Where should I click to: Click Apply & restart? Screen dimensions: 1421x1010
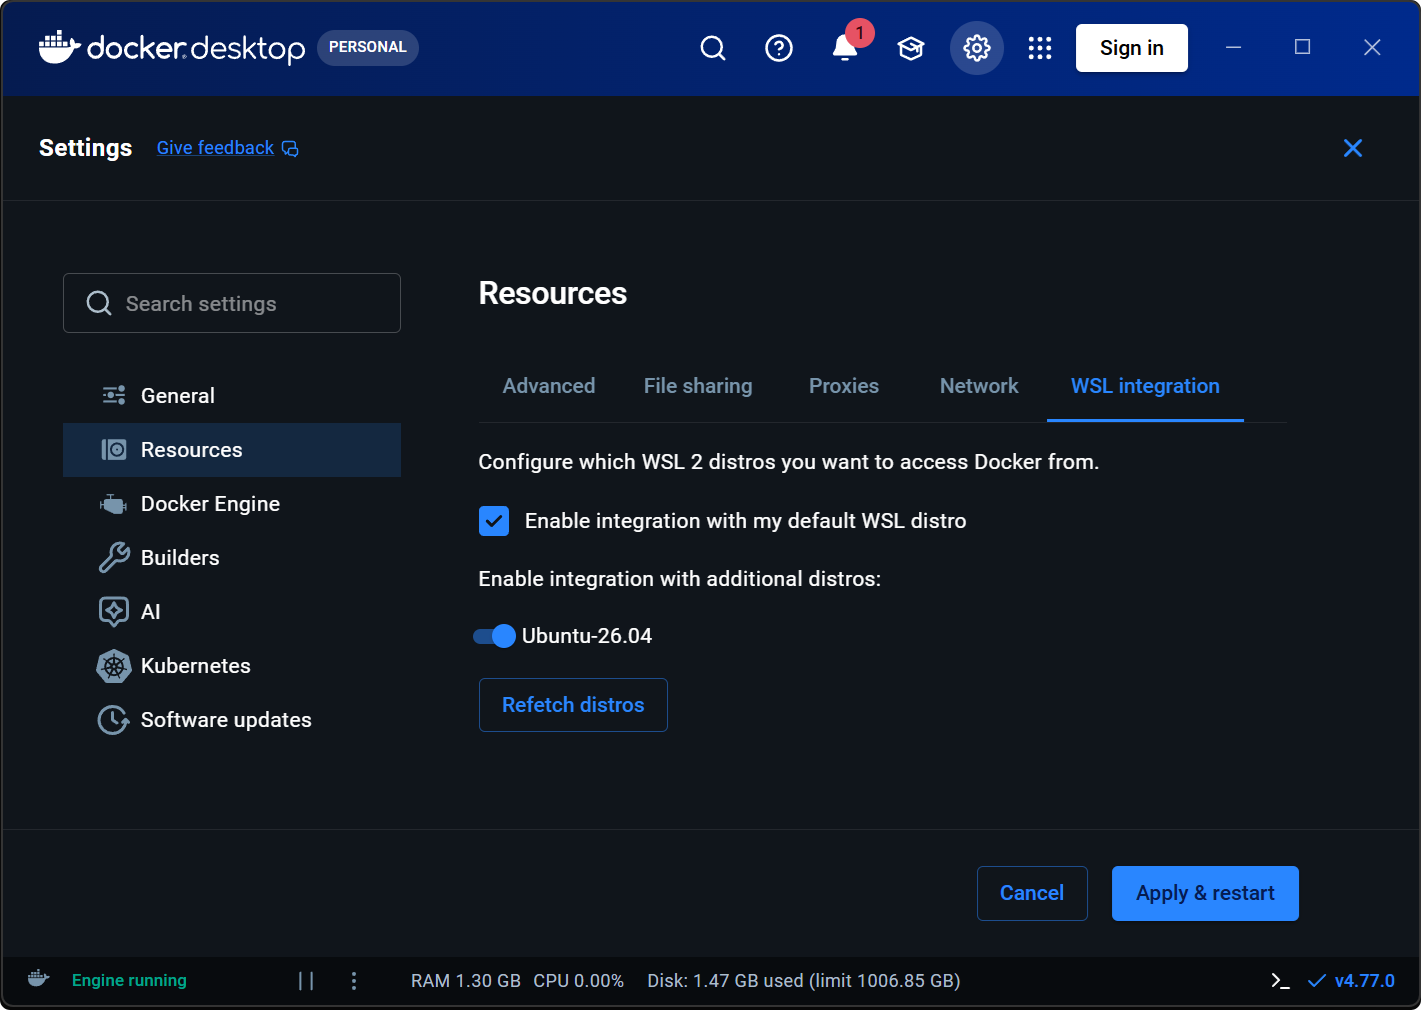click(x=1205, y=893)
